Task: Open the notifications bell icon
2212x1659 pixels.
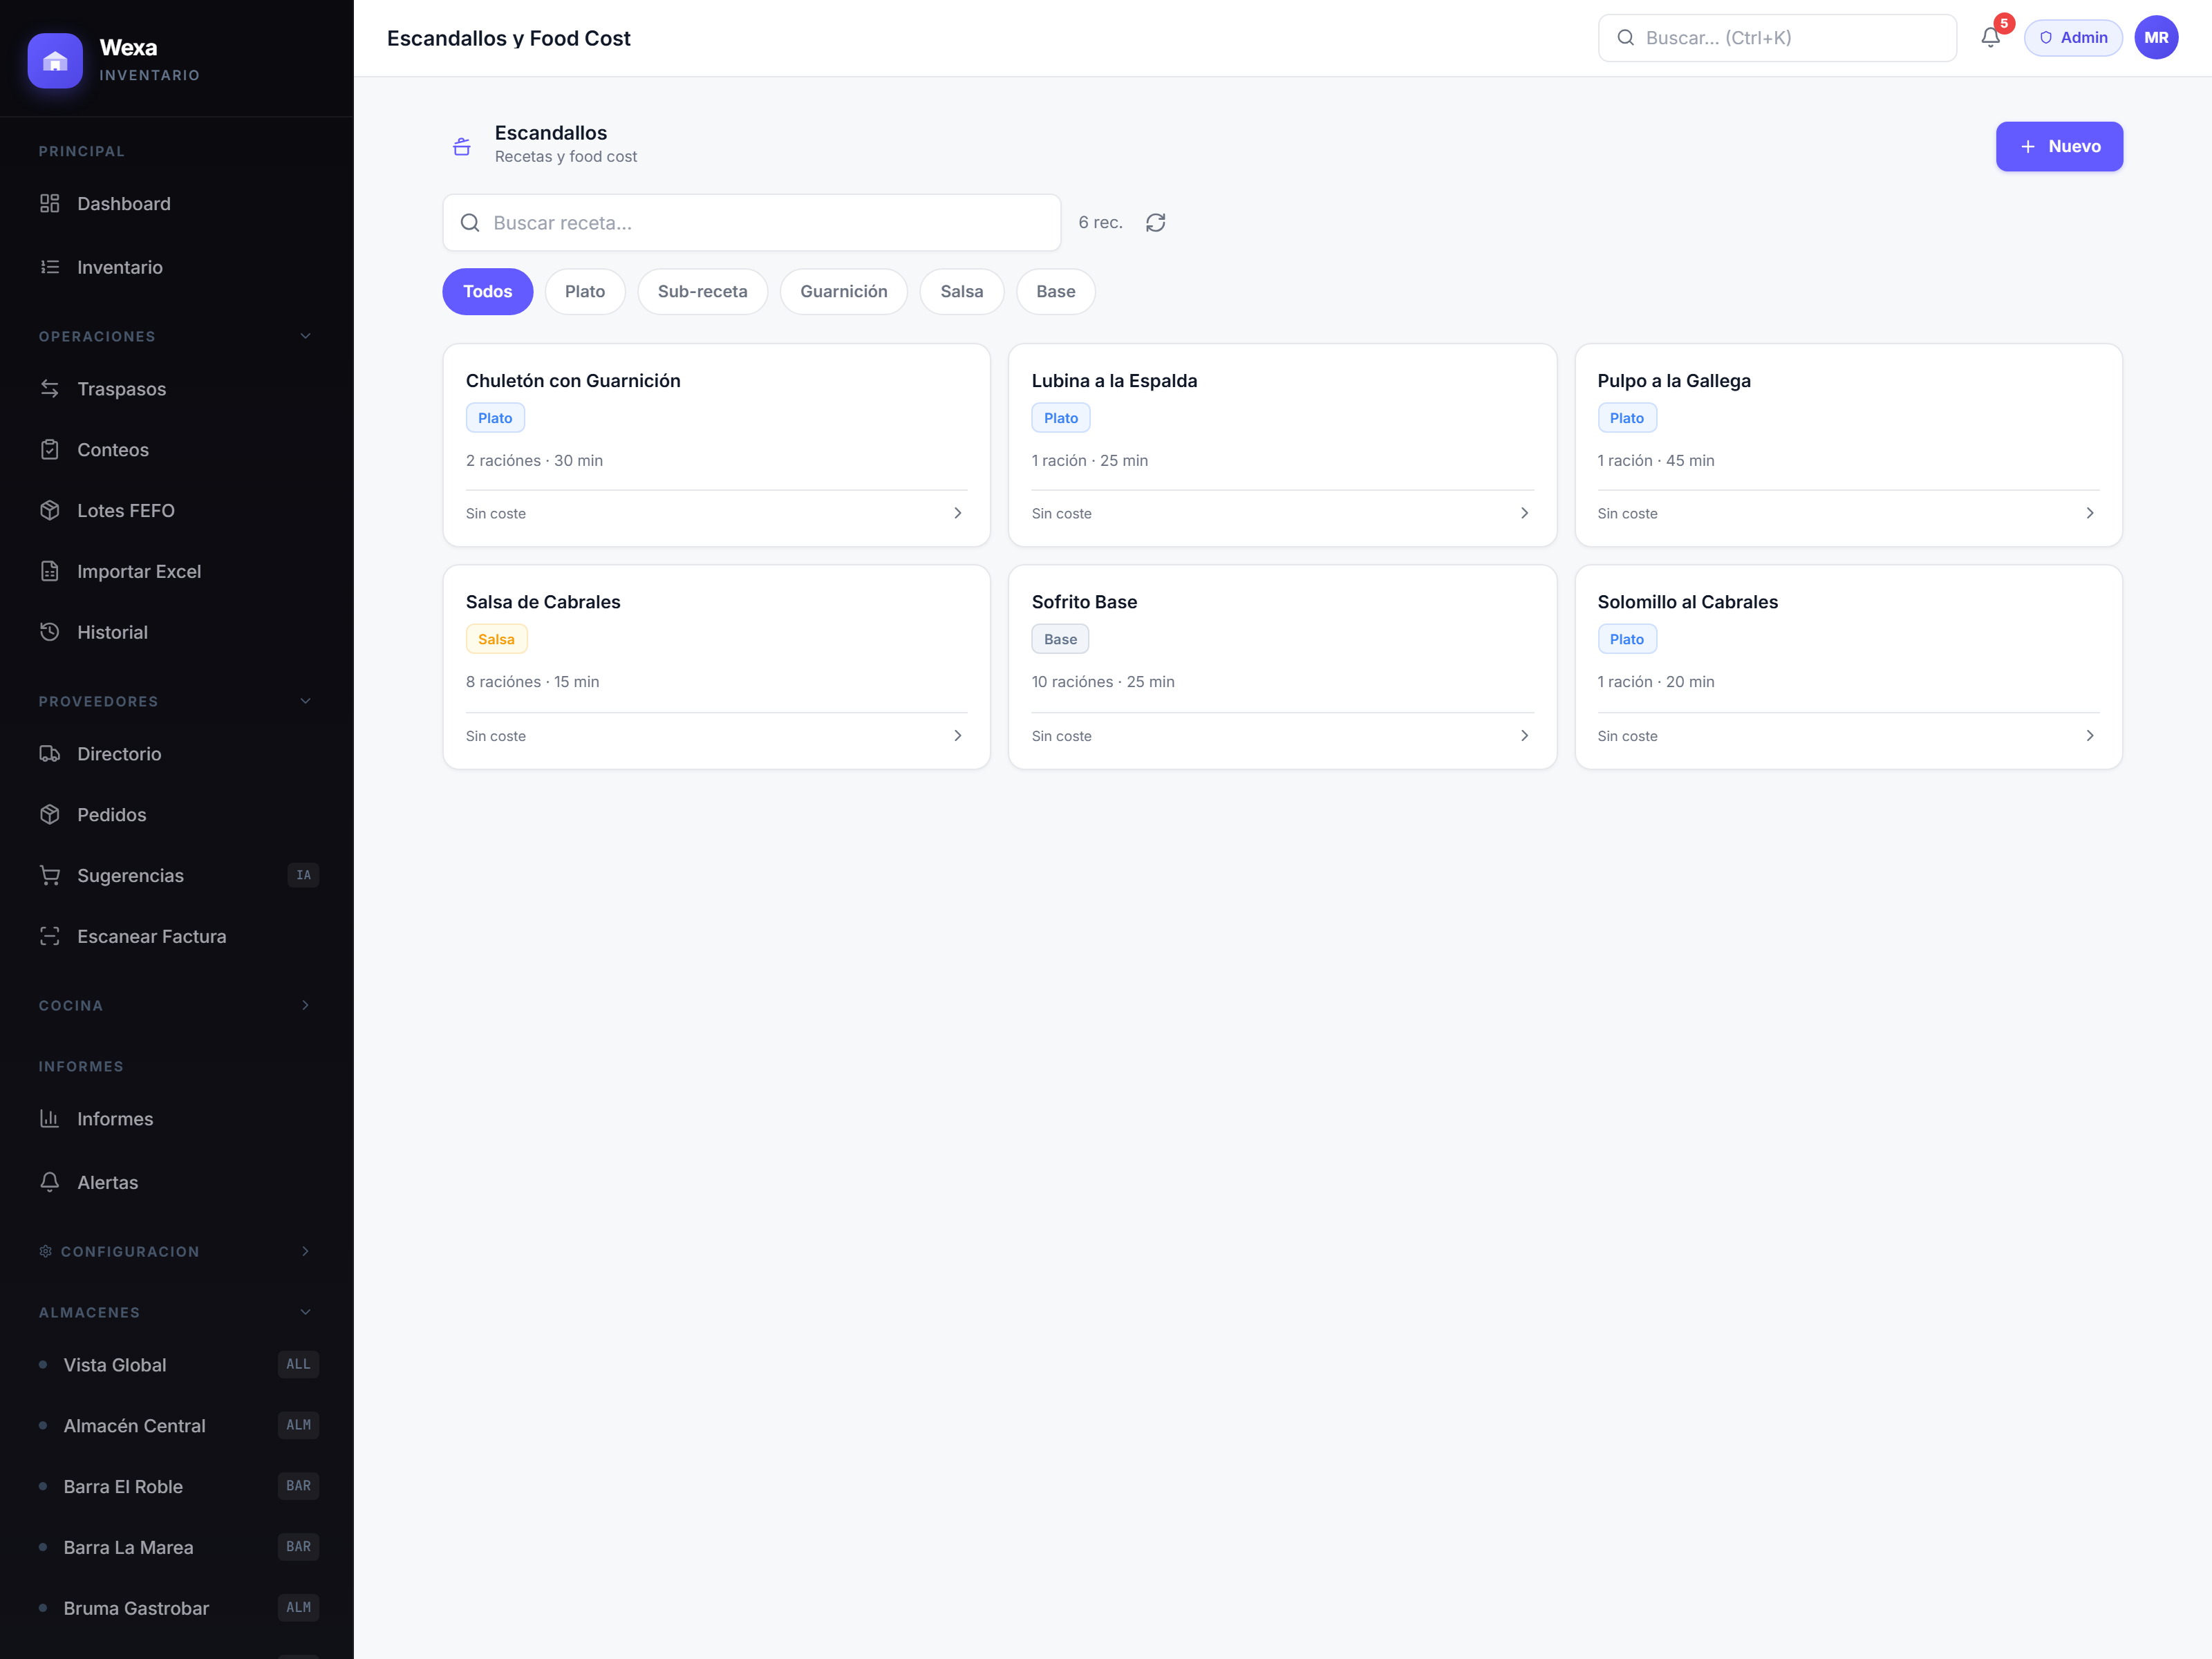Action: [1990, 38]
